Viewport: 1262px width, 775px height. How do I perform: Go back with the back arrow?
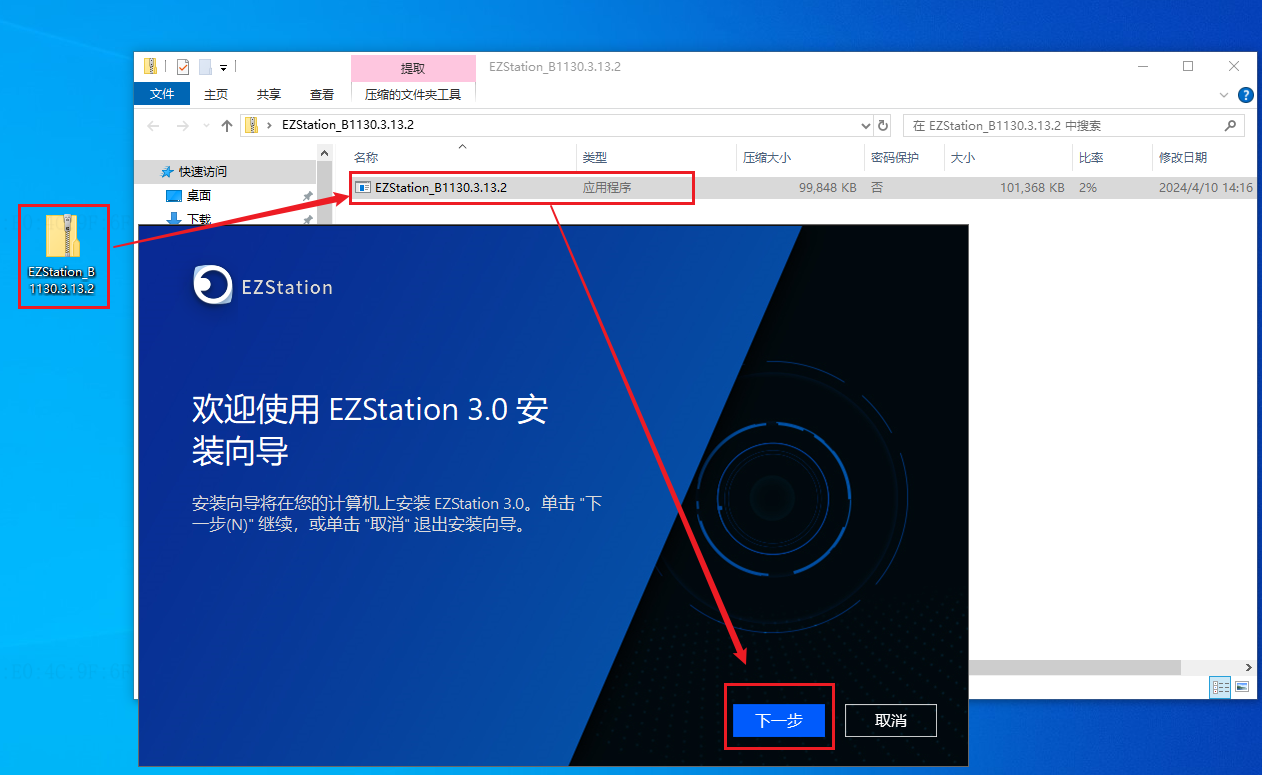pyautogui.click(x=152, y=125)
